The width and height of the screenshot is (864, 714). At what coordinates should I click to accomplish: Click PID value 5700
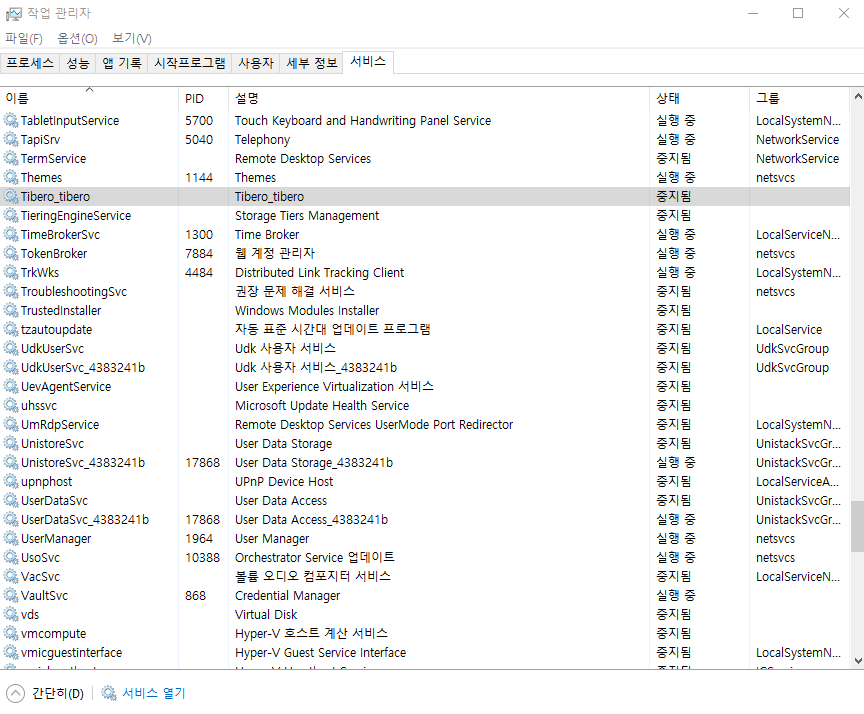coord(199,121)
